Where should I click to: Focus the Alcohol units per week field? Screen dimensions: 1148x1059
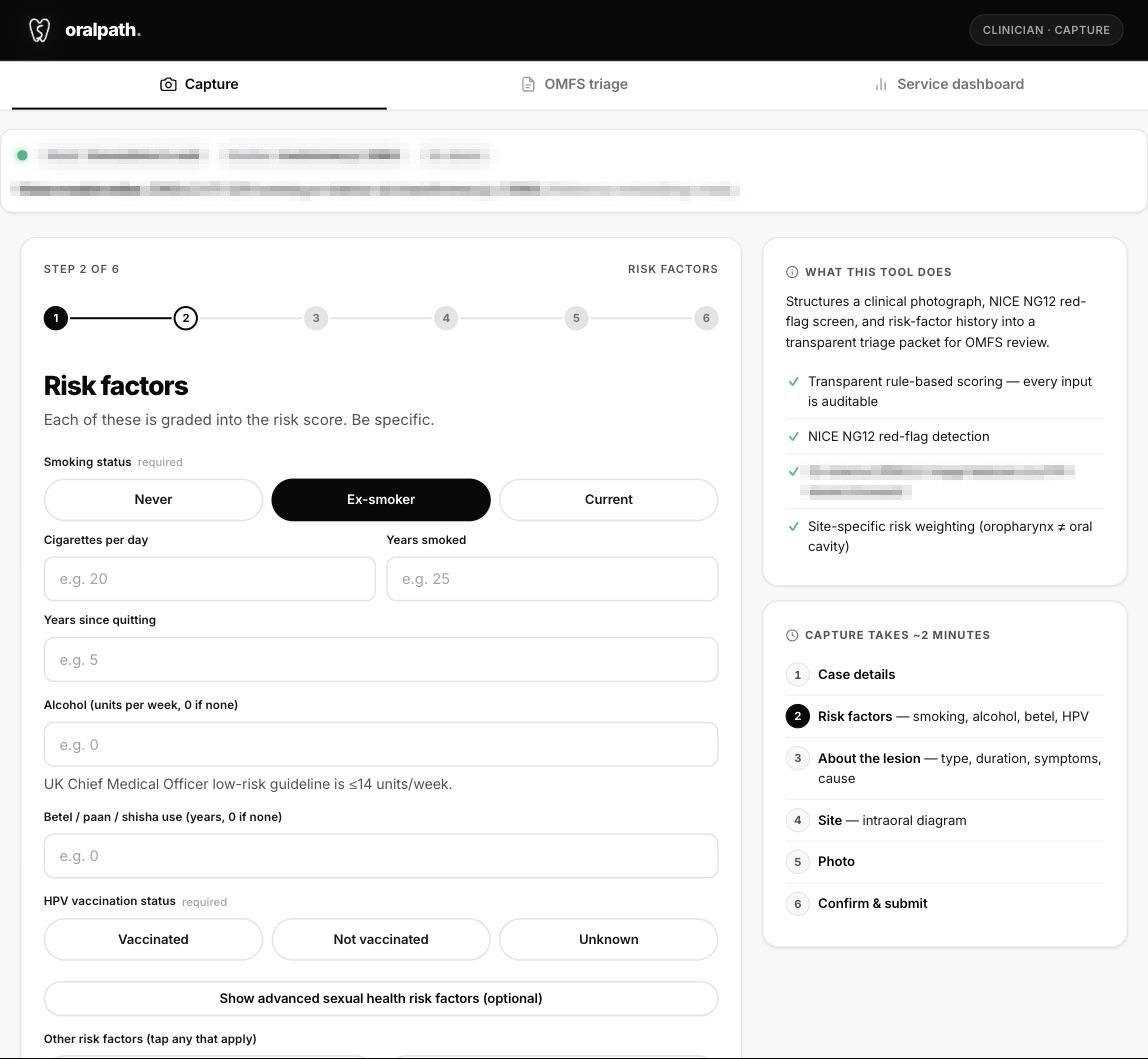pos(381,745)
